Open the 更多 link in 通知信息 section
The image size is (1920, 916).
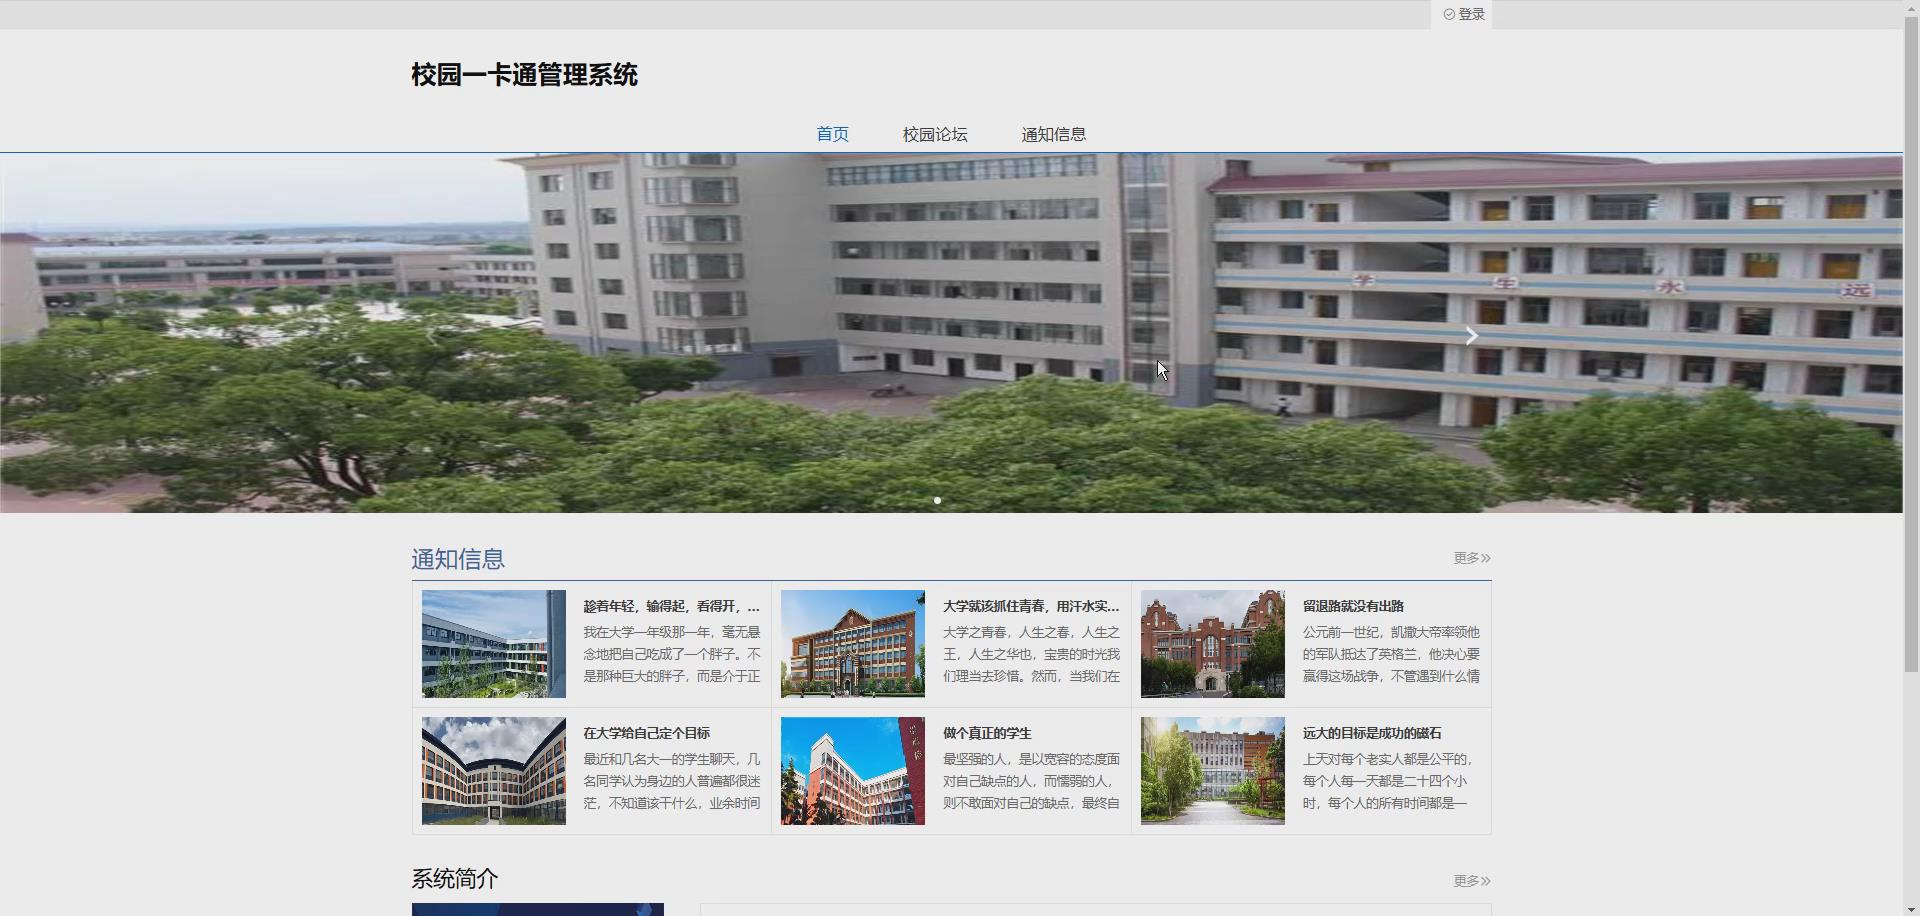(x=1470, y=558)
